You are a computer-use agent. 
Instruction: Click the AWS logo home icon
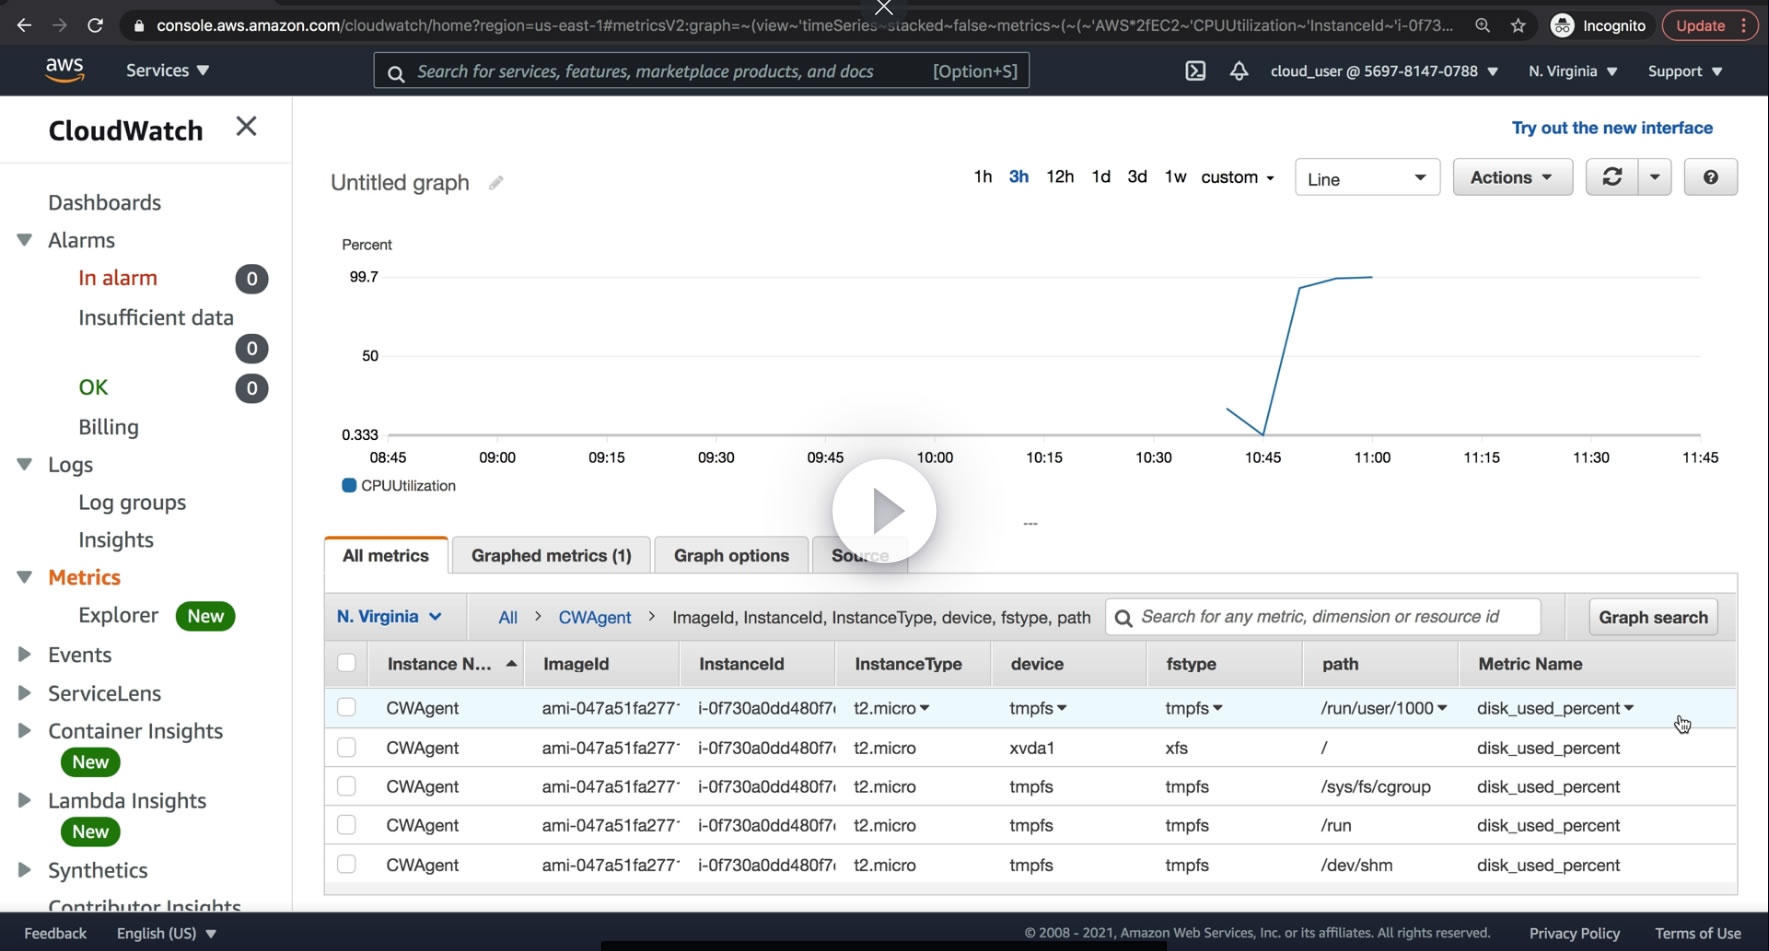click(64, 70)
